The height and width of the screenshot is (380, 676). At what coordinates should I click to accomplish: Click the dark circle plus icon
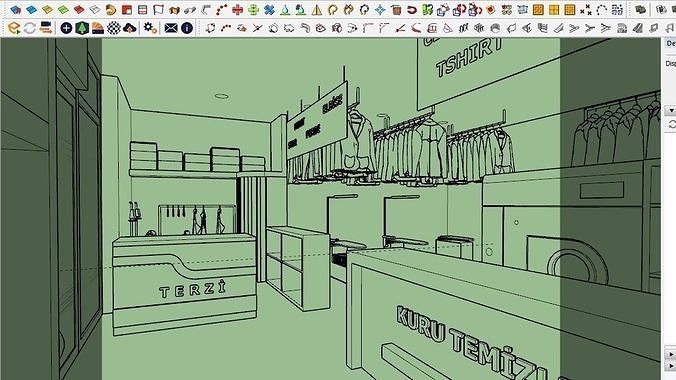tap(66, 28)
